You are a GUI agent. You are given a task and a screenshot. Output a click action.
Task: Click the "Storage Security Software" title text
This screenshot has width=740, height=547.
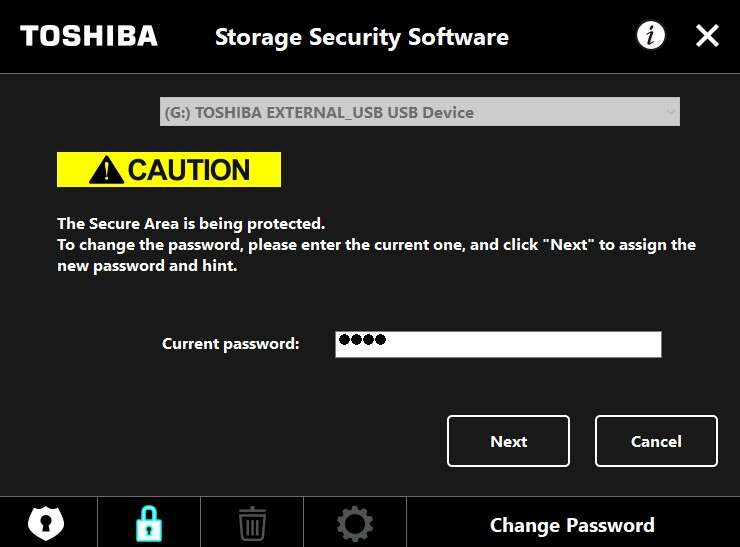[x=361, y=38]
